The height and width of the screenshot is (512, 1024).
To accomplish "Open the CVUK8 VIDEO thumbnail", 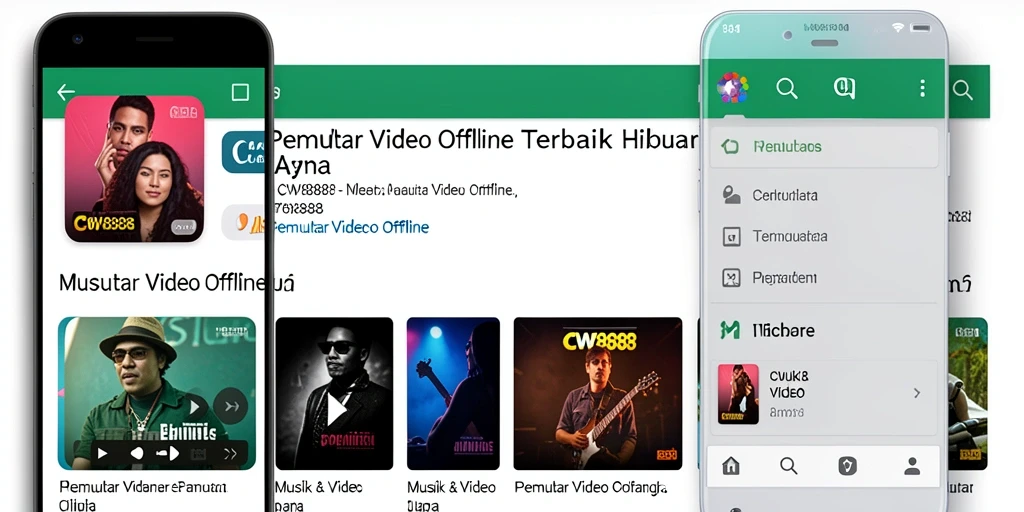I will tap(738, 394).
